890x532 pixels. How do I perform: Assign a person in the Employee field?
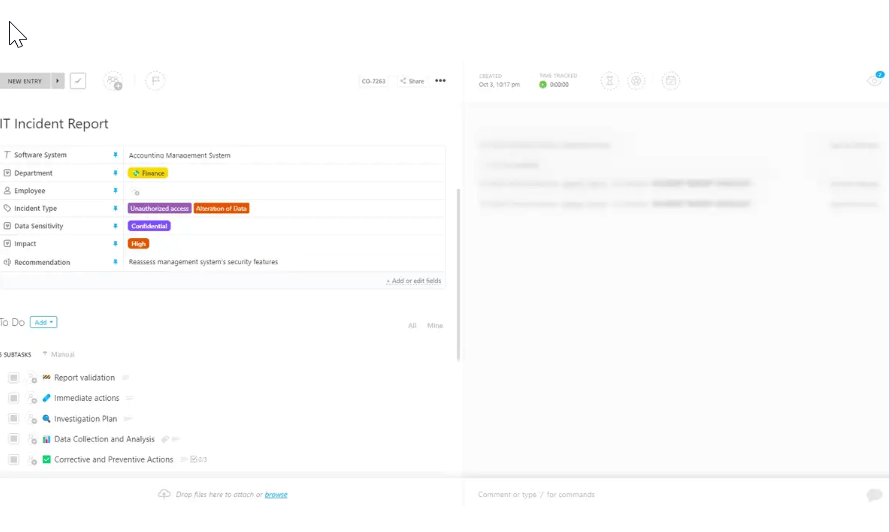pos(135,191)
